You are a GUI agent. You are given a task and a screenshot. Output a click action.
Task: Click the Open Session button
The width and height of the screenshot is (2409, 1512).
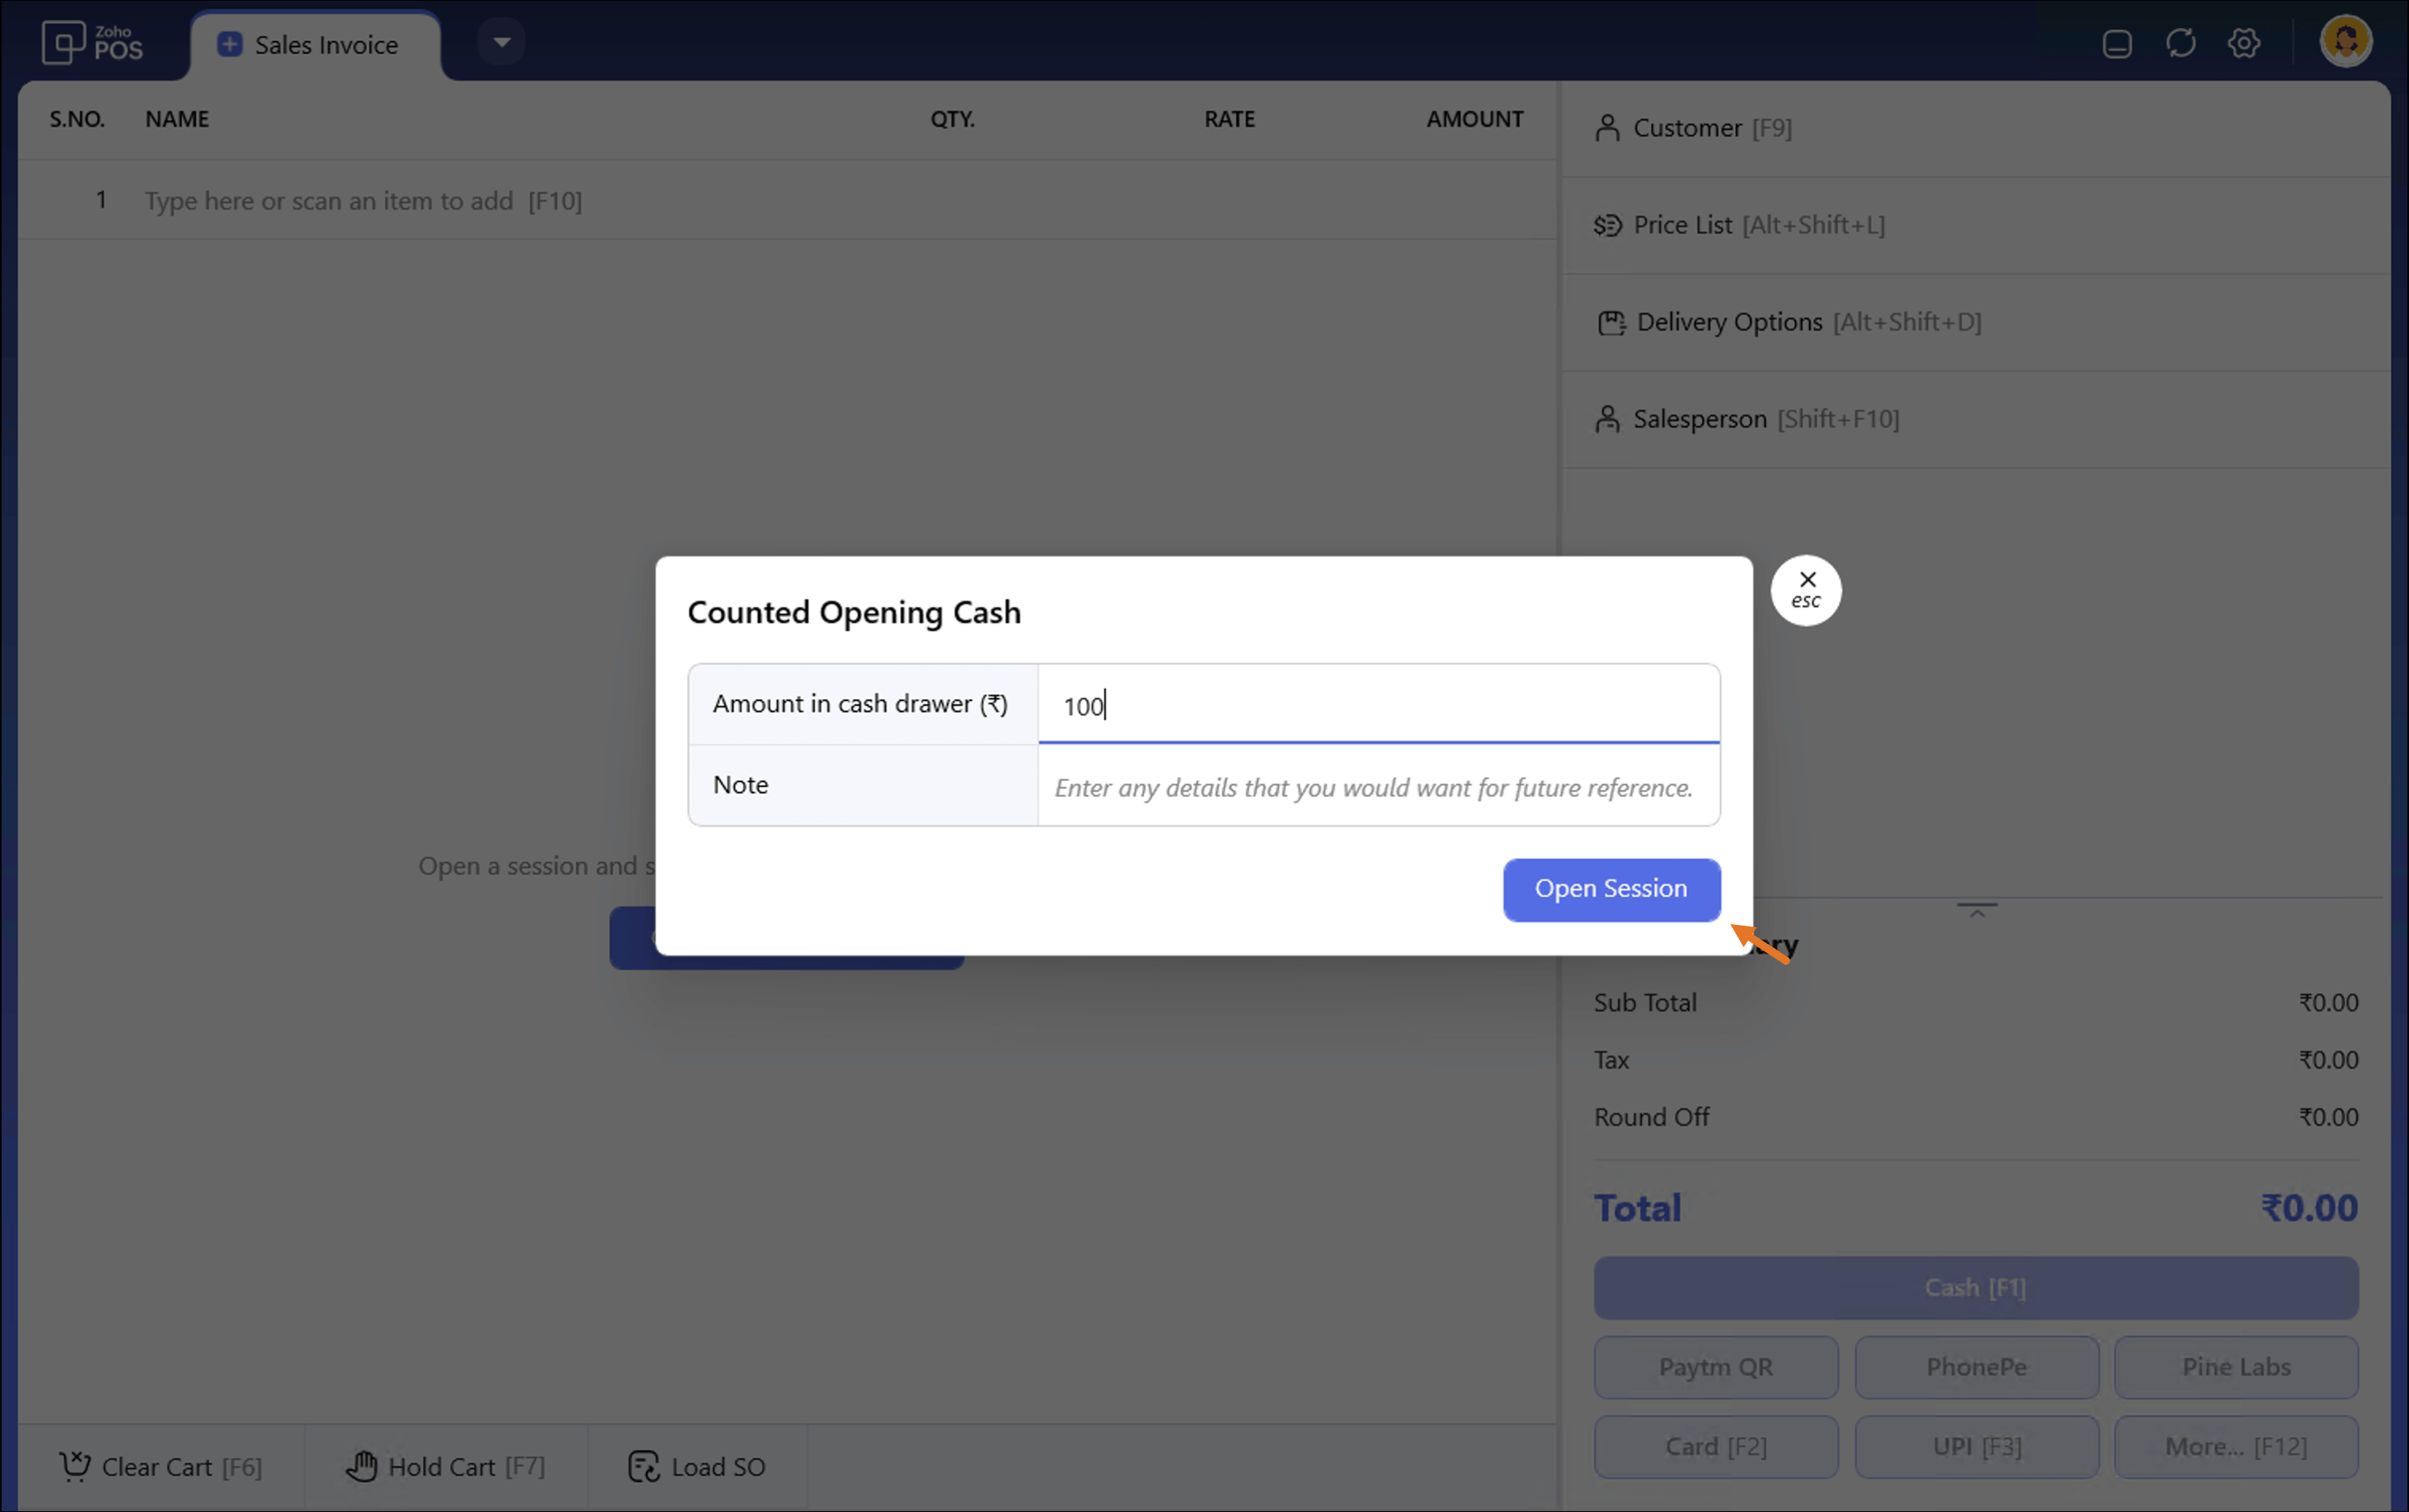coord(1610,889)
